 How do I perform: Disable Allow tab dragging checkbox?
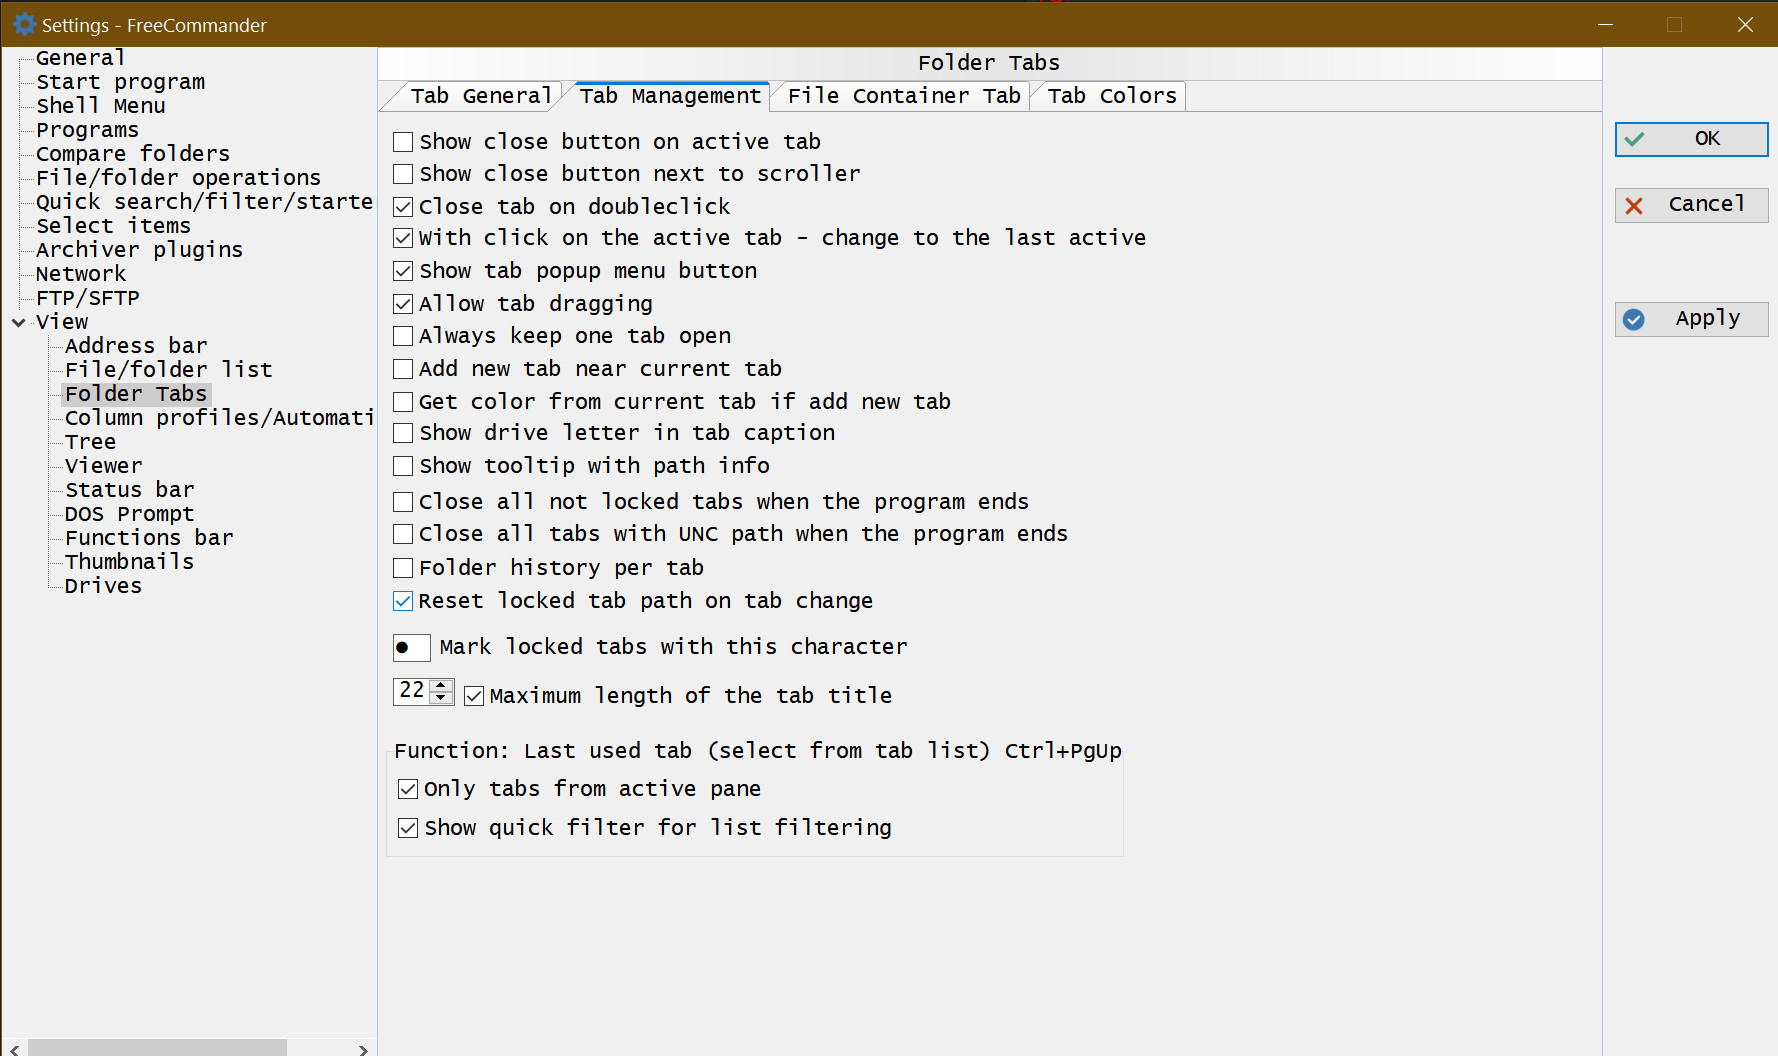tap(403, 304)
